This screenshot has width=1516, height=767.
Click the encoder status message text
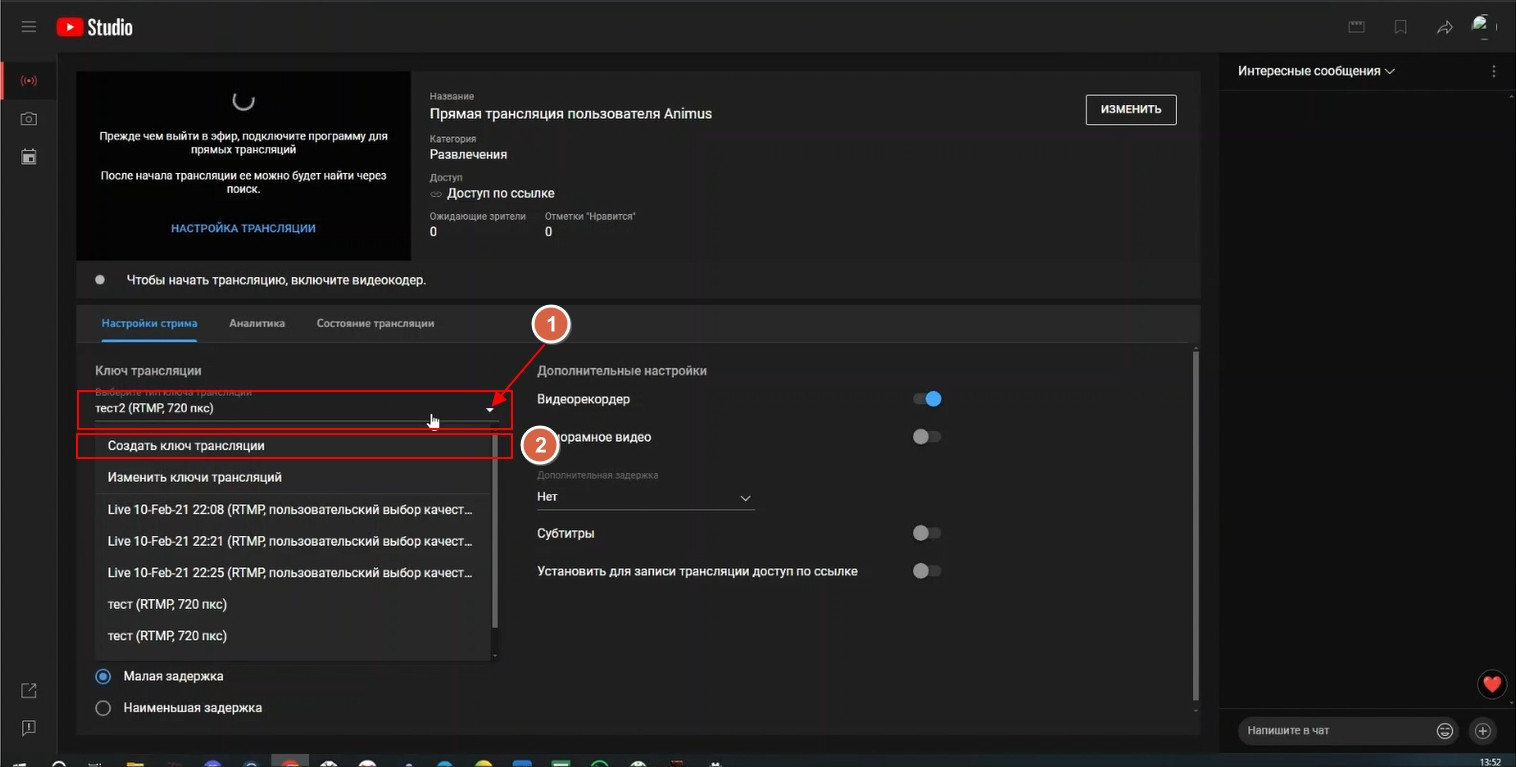coord(276,280)
